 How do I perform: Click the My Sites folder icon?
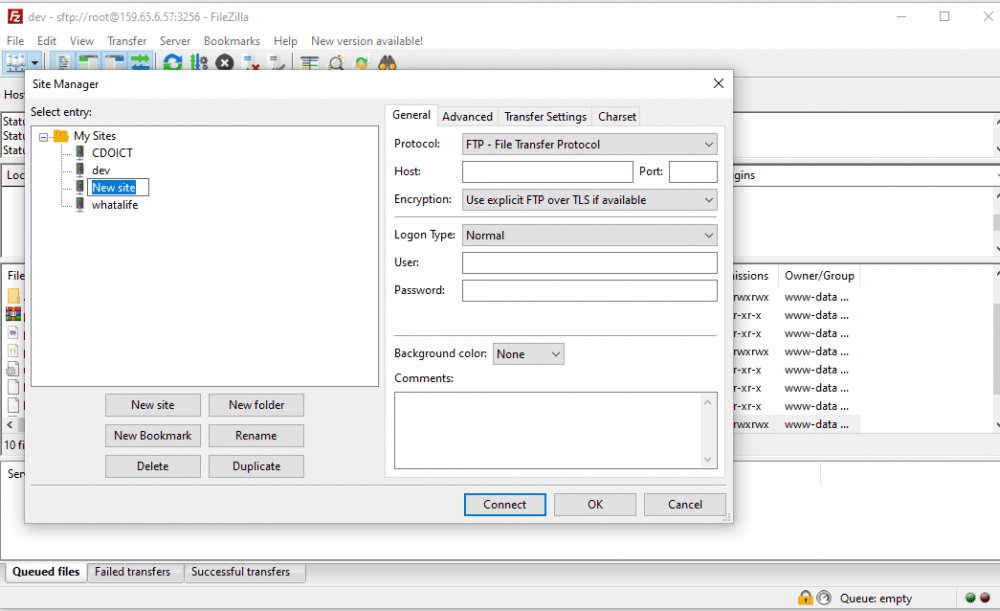click(x=61, y=136)
